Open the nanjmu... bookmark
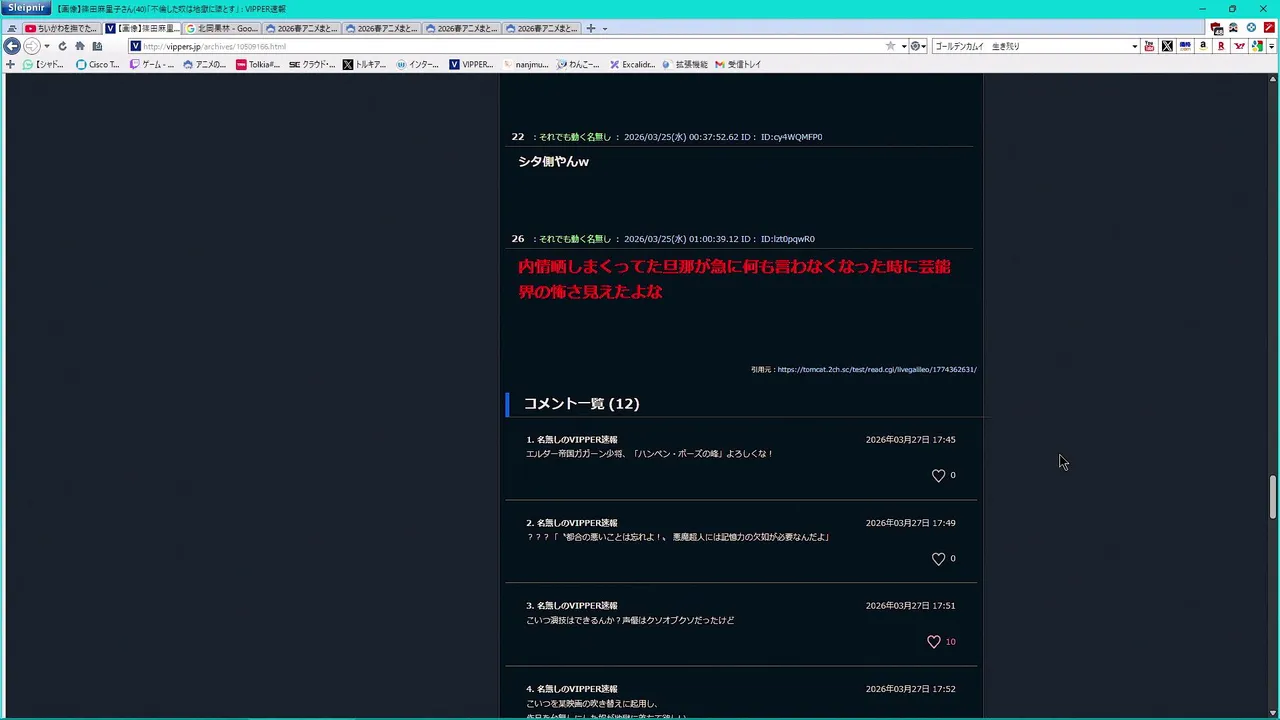 pyautogui.click(x=525, y=64)
